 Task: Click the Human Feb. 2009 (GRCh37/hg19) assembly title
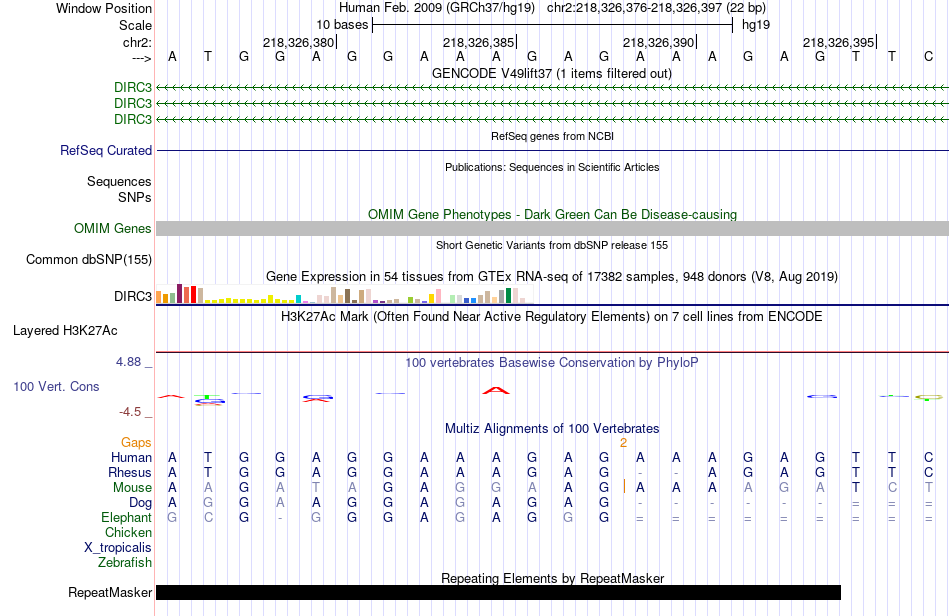pyautogui.click(x=437, y=8)
